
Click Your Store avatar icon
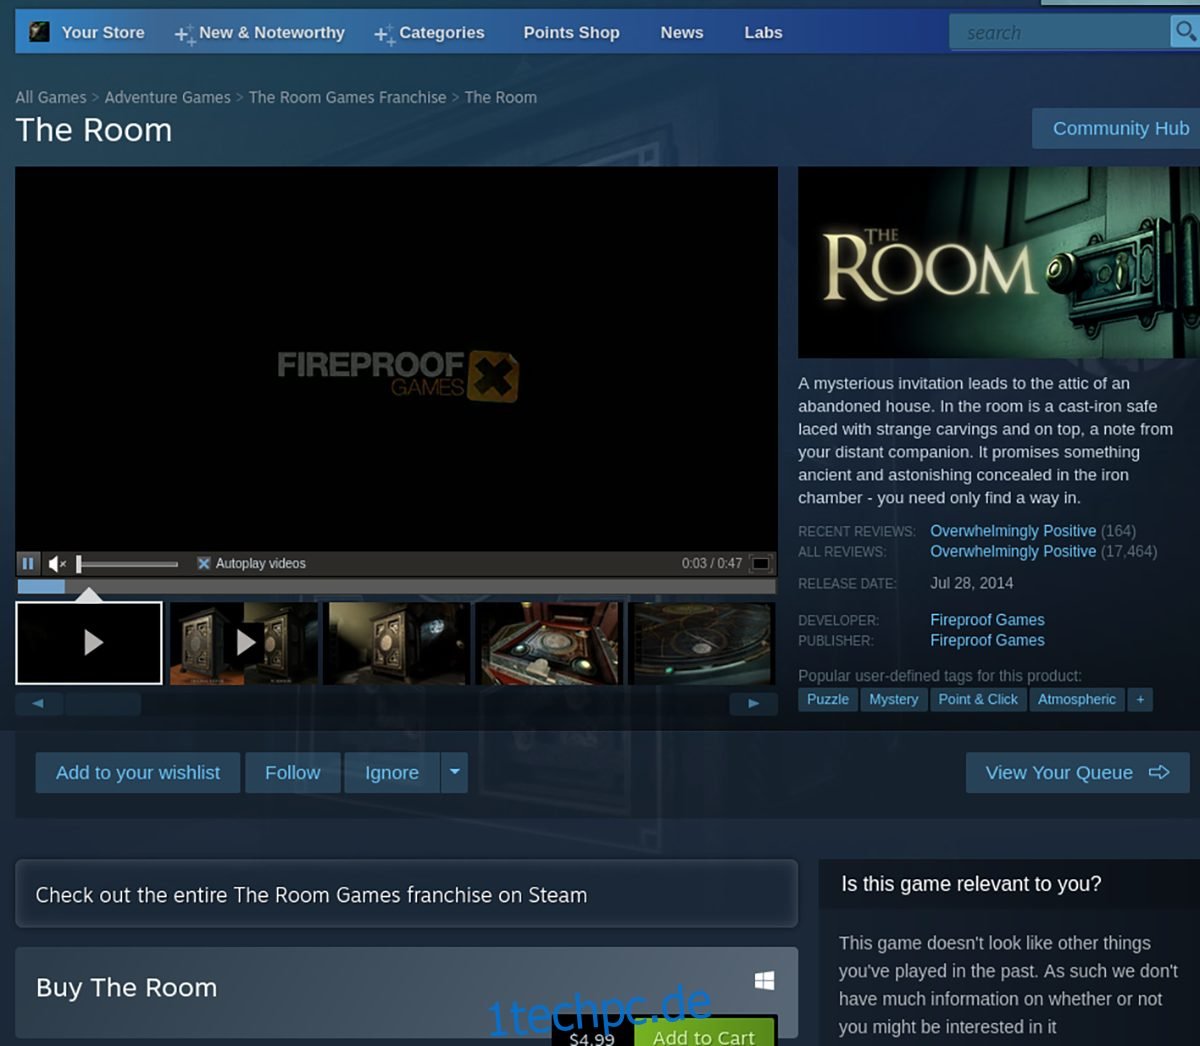point(39,32)
